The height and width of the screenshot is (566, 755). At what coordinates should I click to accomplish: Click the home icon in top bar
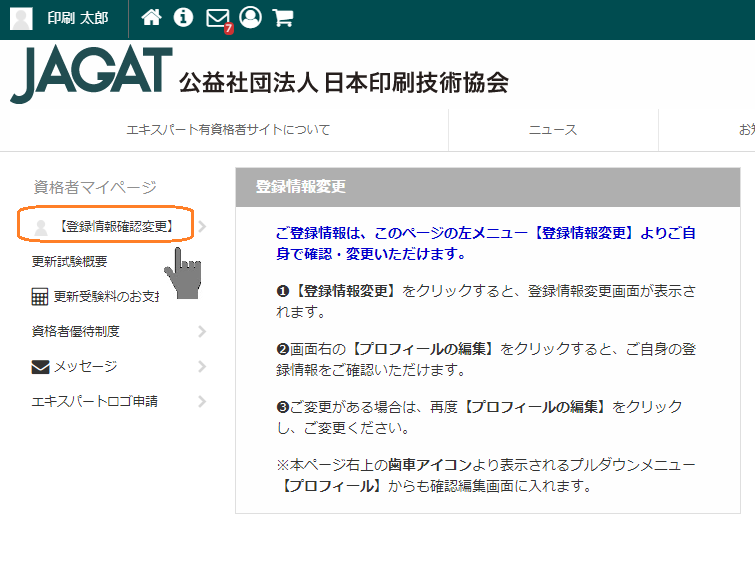pyautogui.click(x=151, y=18)
